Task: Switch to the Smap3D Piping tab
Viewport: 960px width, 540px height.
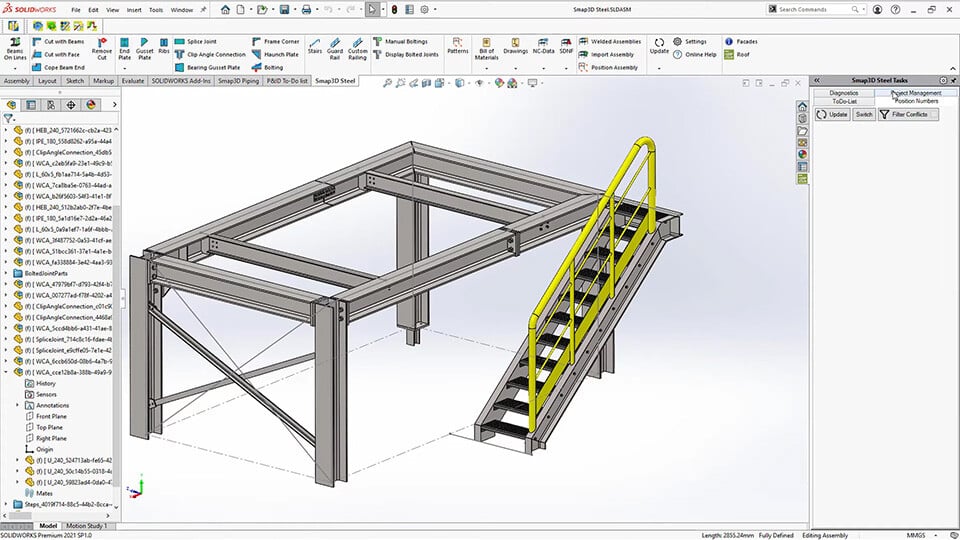Action: pyautogui.click(x=238, y=81)
